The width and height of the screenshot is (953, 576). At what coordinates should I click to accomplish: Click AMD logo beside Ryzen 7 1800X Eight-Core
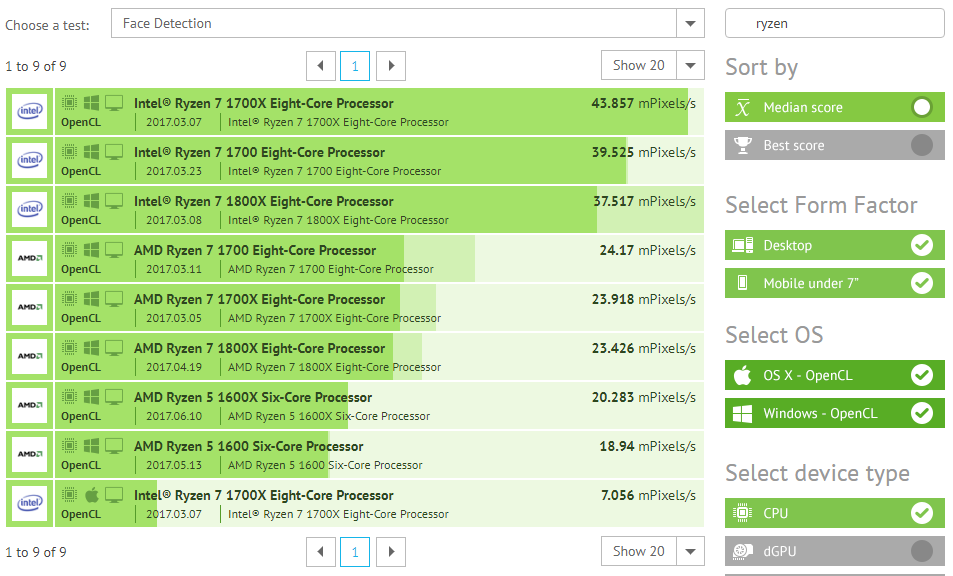pos(30,357)
